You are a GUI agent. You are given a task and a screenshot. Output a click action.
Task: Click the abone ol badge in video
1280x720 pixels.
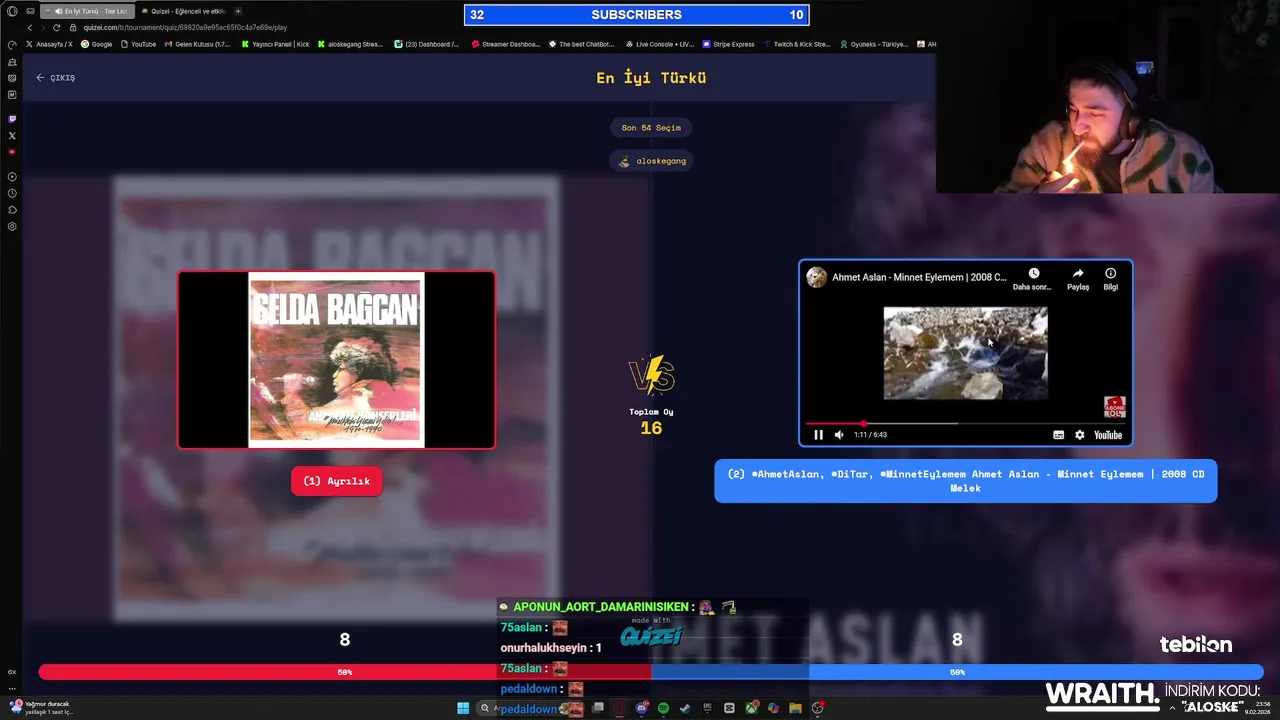(1114, 407)
